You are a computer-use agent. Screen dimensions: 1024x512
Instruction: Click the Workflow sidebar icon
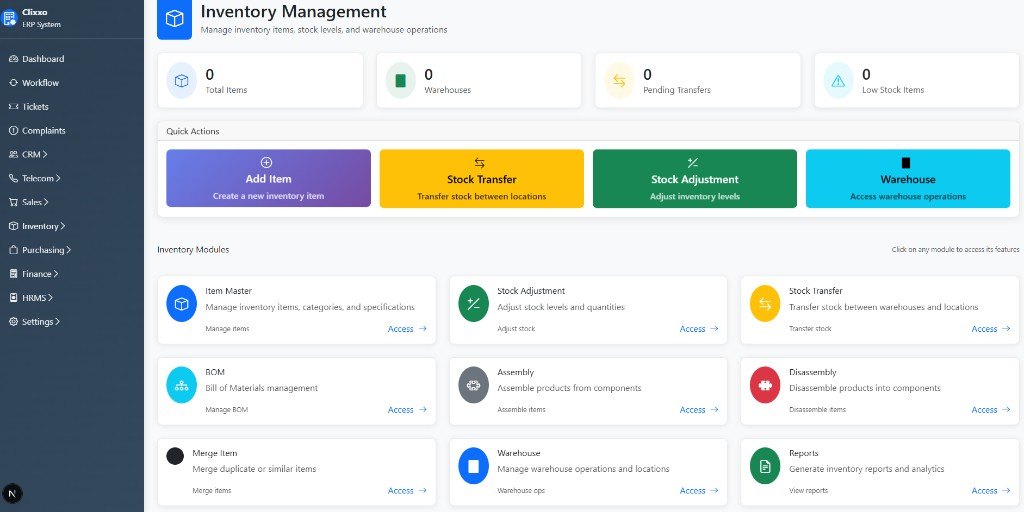(13, 83)
